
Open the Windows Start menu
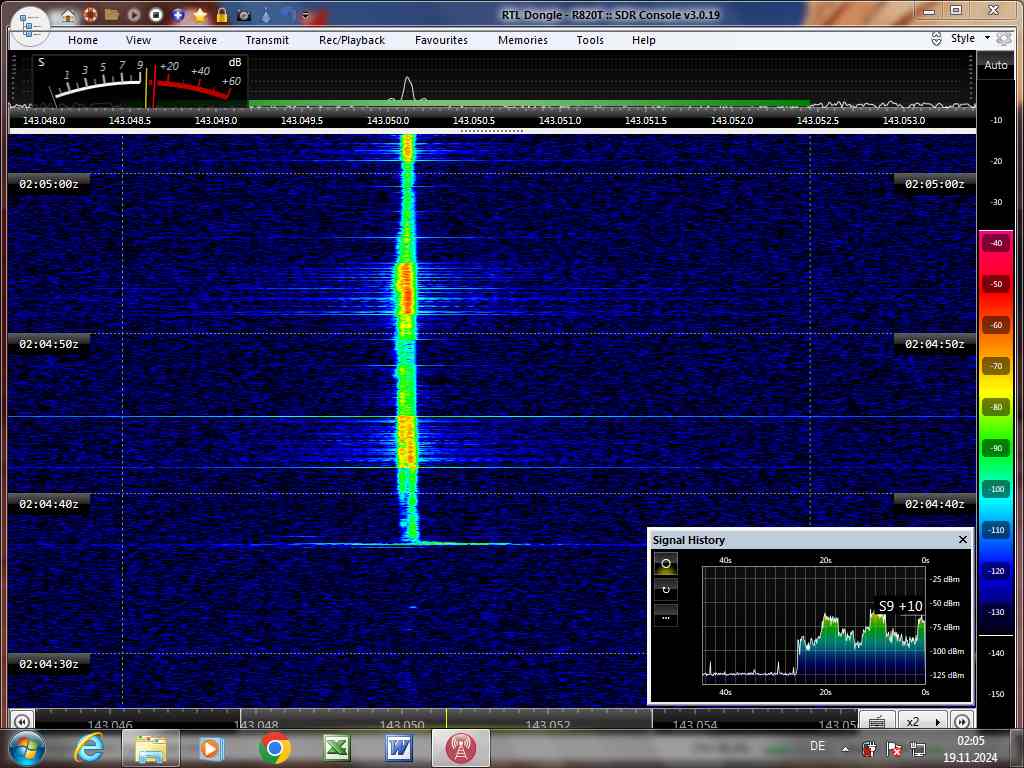pos(27,748)
